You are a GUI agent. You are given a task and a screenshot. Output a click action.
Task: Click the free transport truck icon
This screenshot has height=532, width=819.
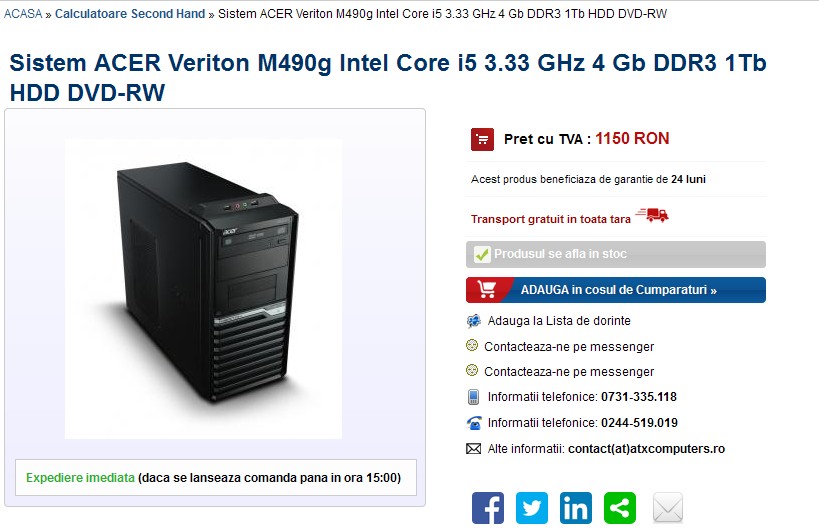pos(652,215)
